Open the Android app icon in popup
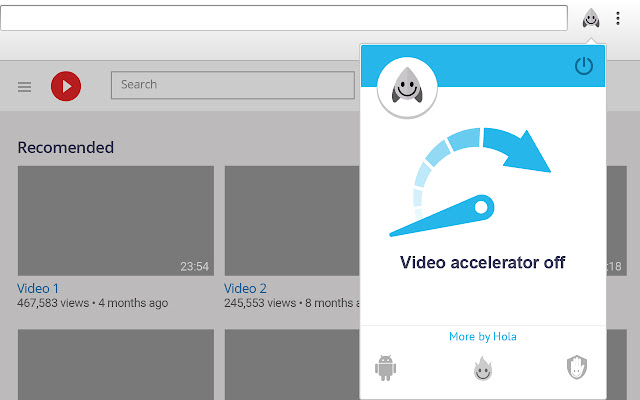Image resolution: width=640 pixels, height=400 pixels. 386,368
